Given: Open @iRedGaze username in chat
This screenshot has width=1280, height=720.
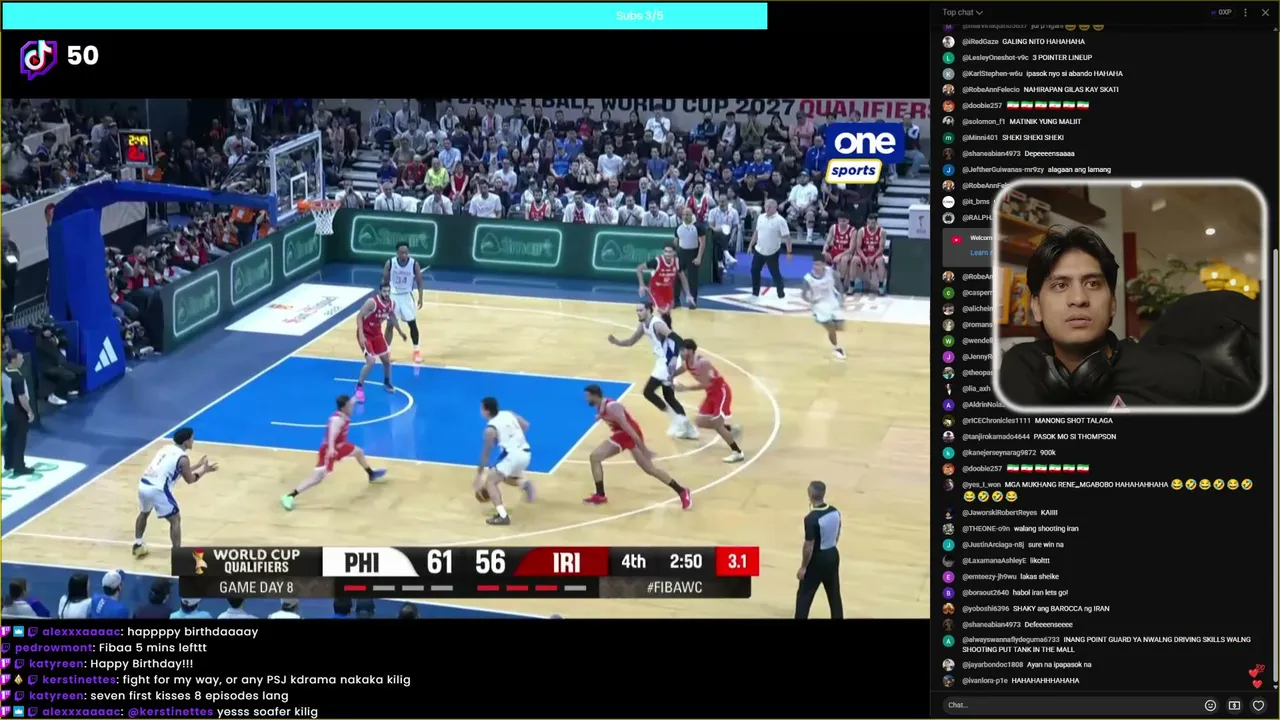Looking at the screenshot, I should pos(980,42).
